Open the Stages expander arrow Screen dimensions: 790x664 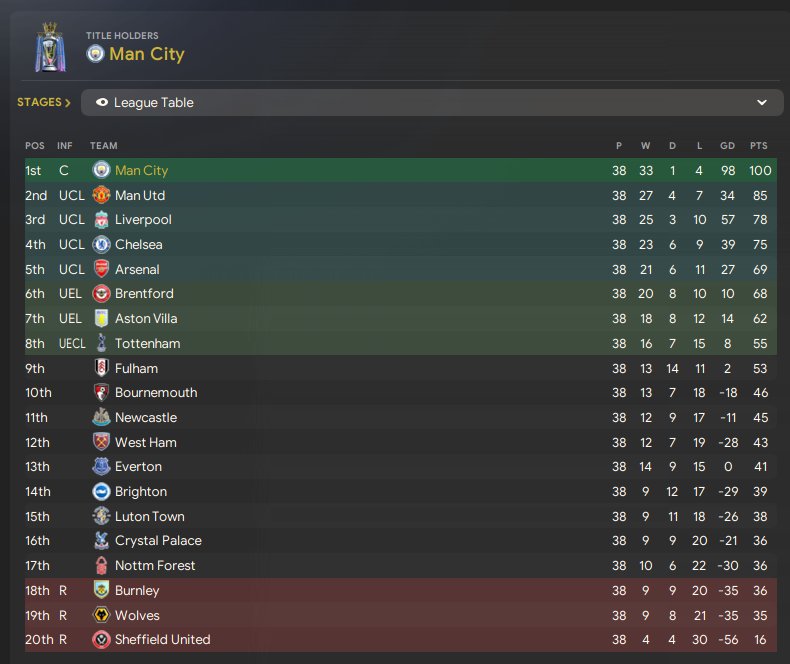pyautogui.click(x=67, y=102)
